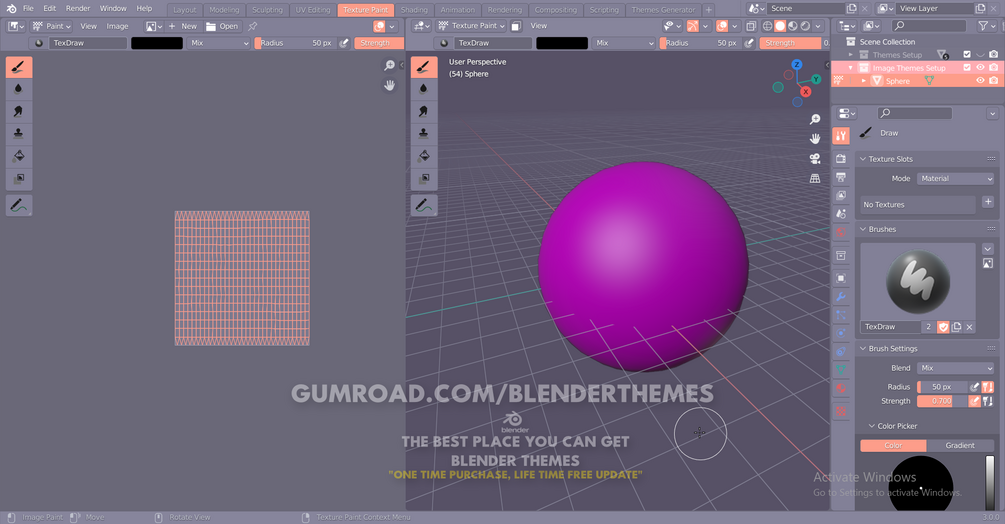Image resolution: width=1005 pixels, height=524 pixels.
Task: Select the Clone stamp tool in the image editor toolbar
Action: (19, 133)
